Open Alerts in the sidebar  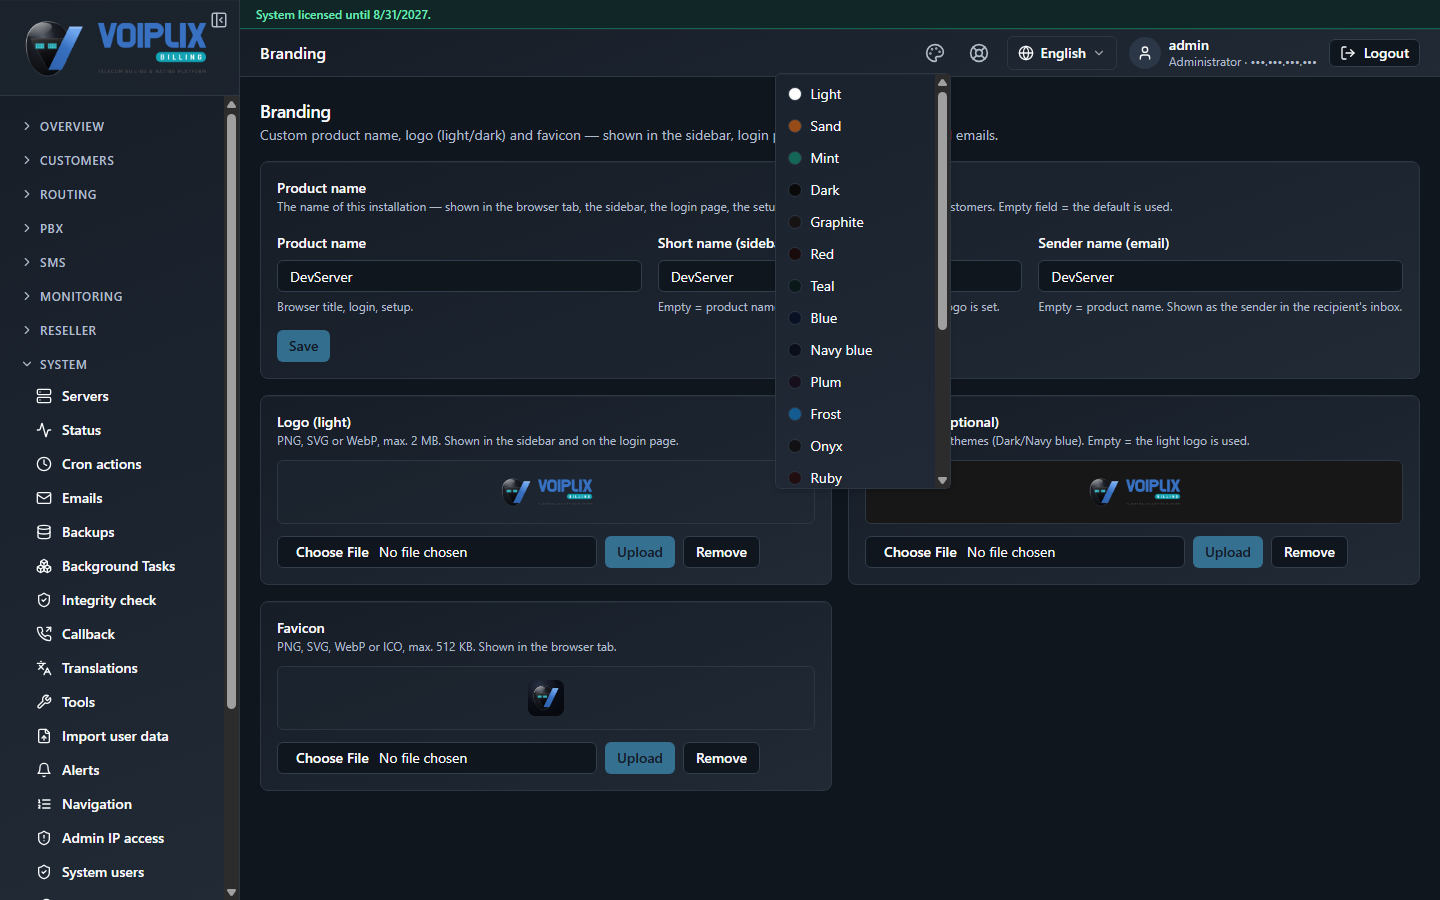coord(80,770)
